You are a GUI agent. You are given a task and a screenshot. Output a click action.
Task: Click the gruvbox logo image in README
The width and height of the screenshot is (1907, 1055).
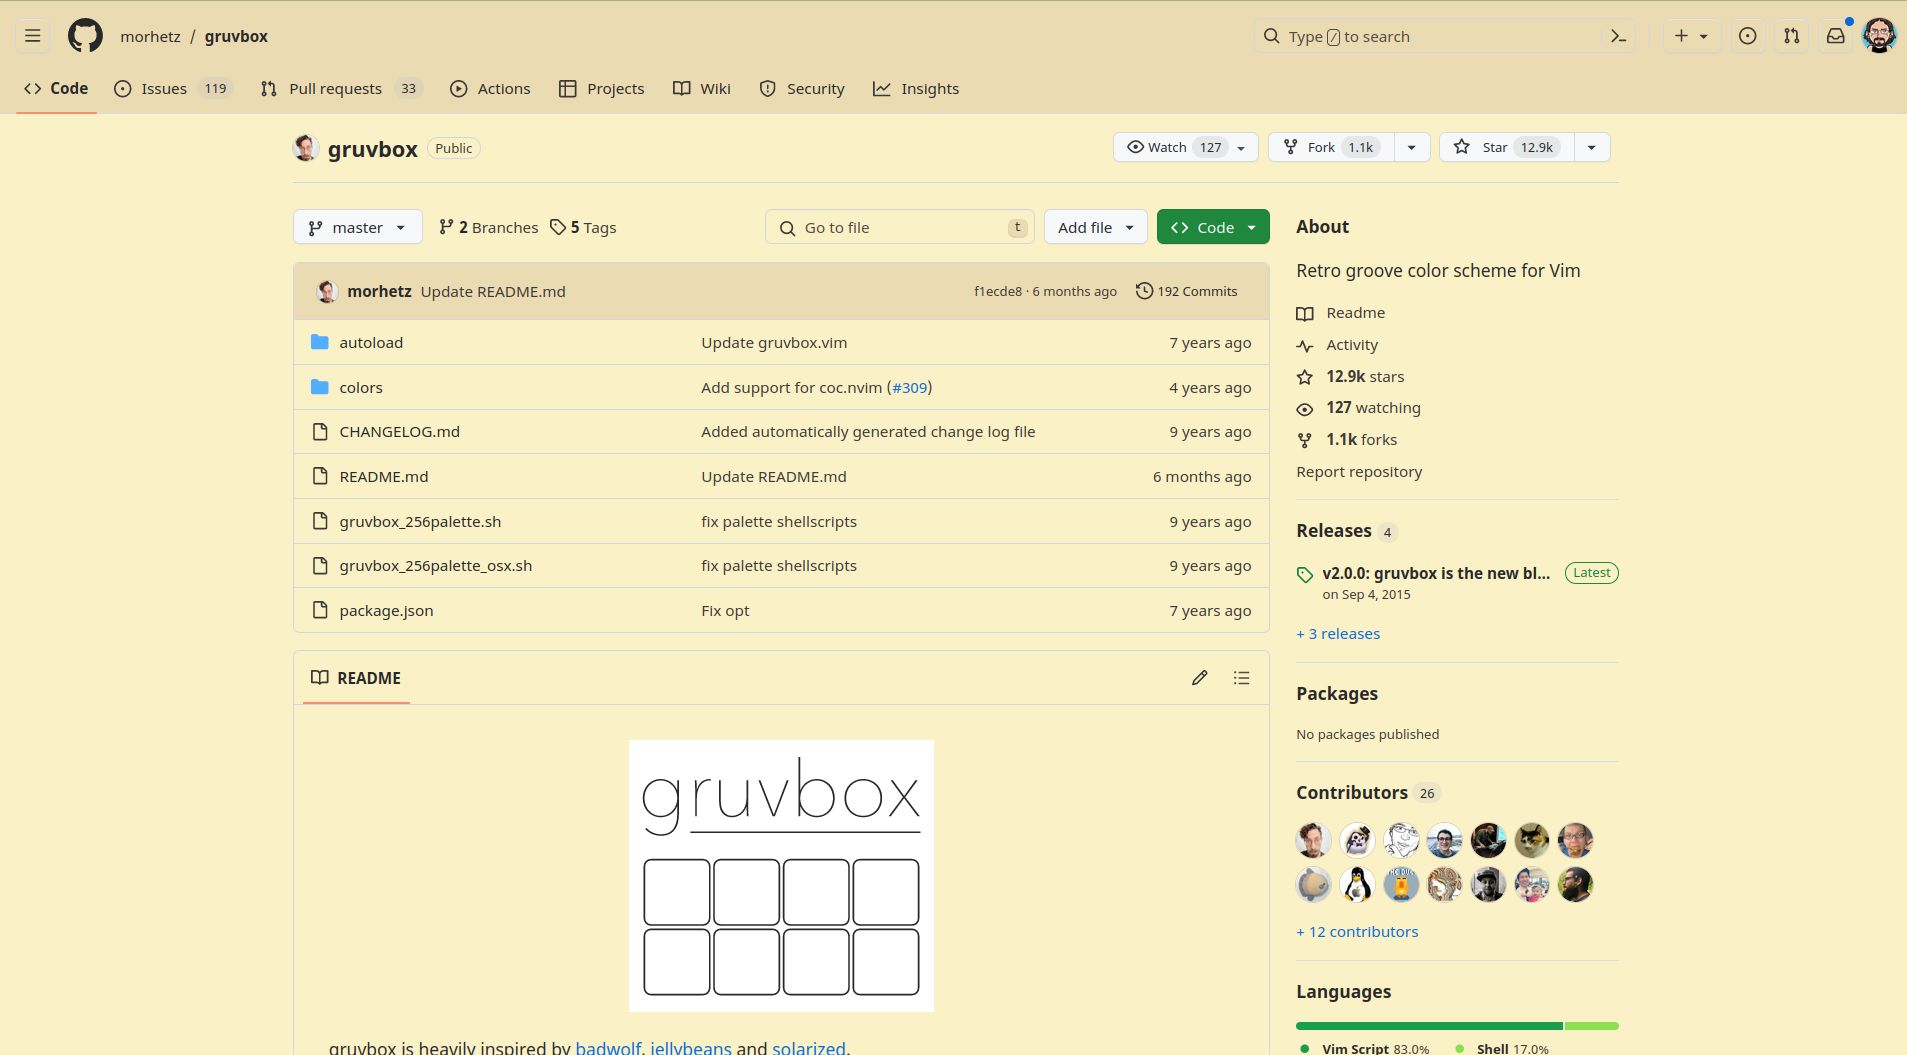[781, 875]
